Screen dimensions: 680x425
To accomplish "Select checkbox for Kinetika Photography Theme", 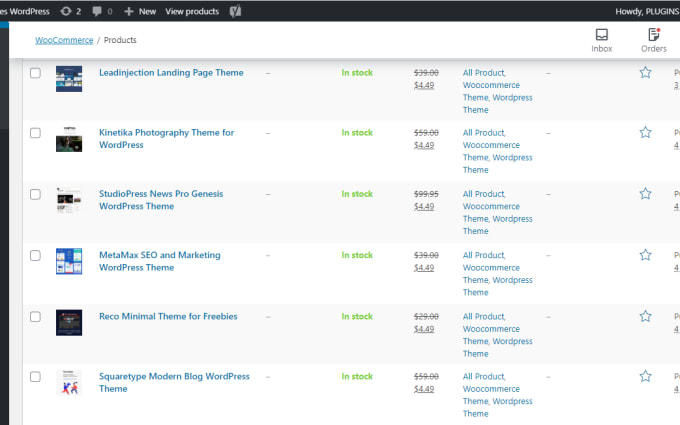I will point(36,133).
